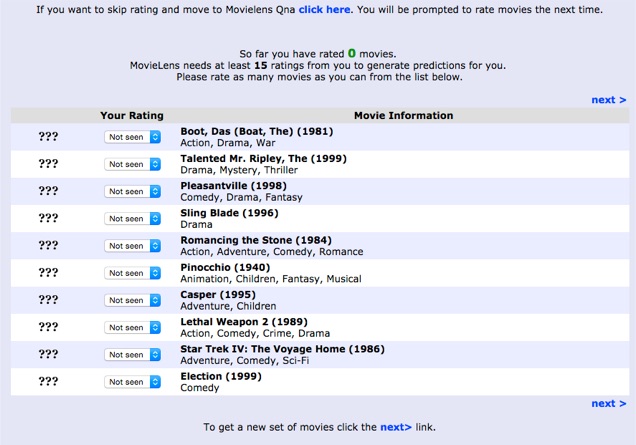Open rating dropdown for Lethal Weapon 2

(133, 327)
